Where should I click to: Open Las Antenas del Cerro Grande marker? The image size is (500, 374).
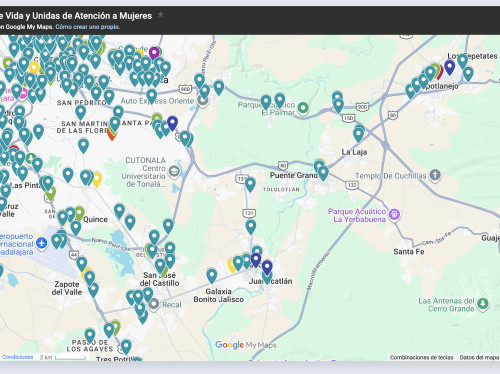(483, 304)
